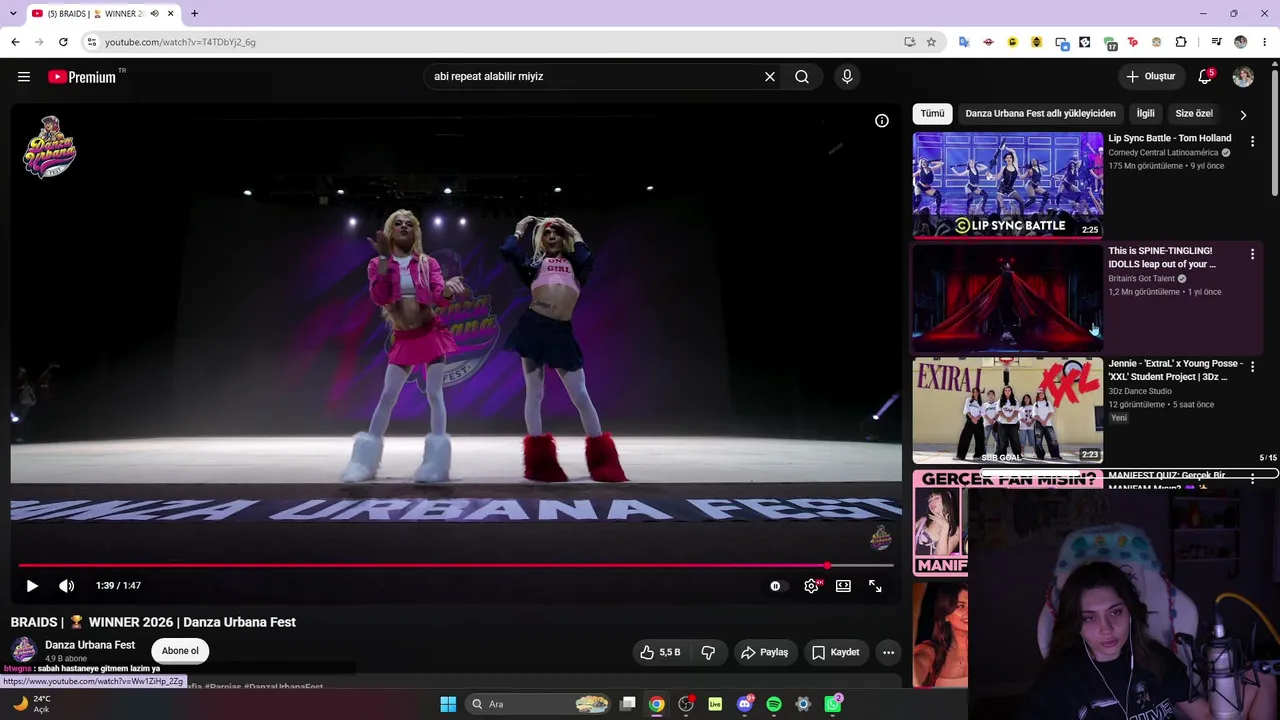Start voice search with the microphone

847,77
